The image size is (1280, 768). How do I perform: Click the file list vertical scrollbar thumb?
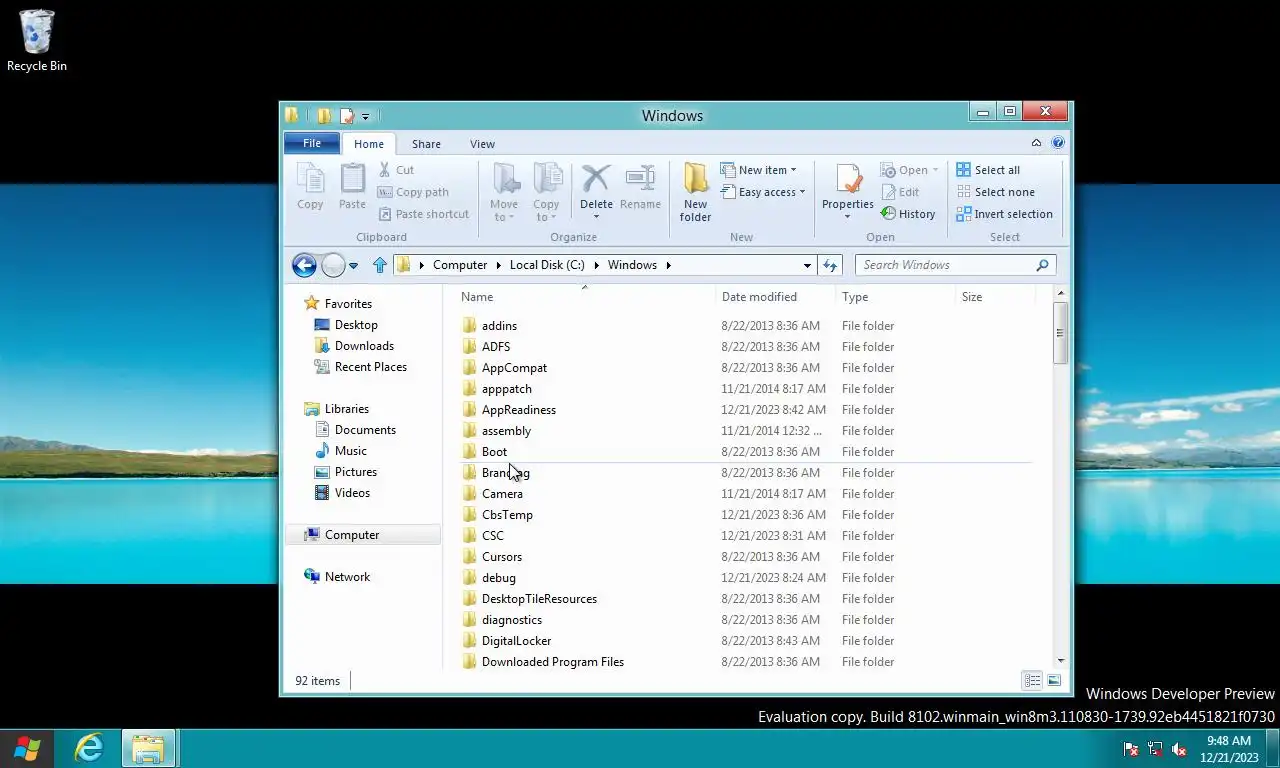[1061, 332]
